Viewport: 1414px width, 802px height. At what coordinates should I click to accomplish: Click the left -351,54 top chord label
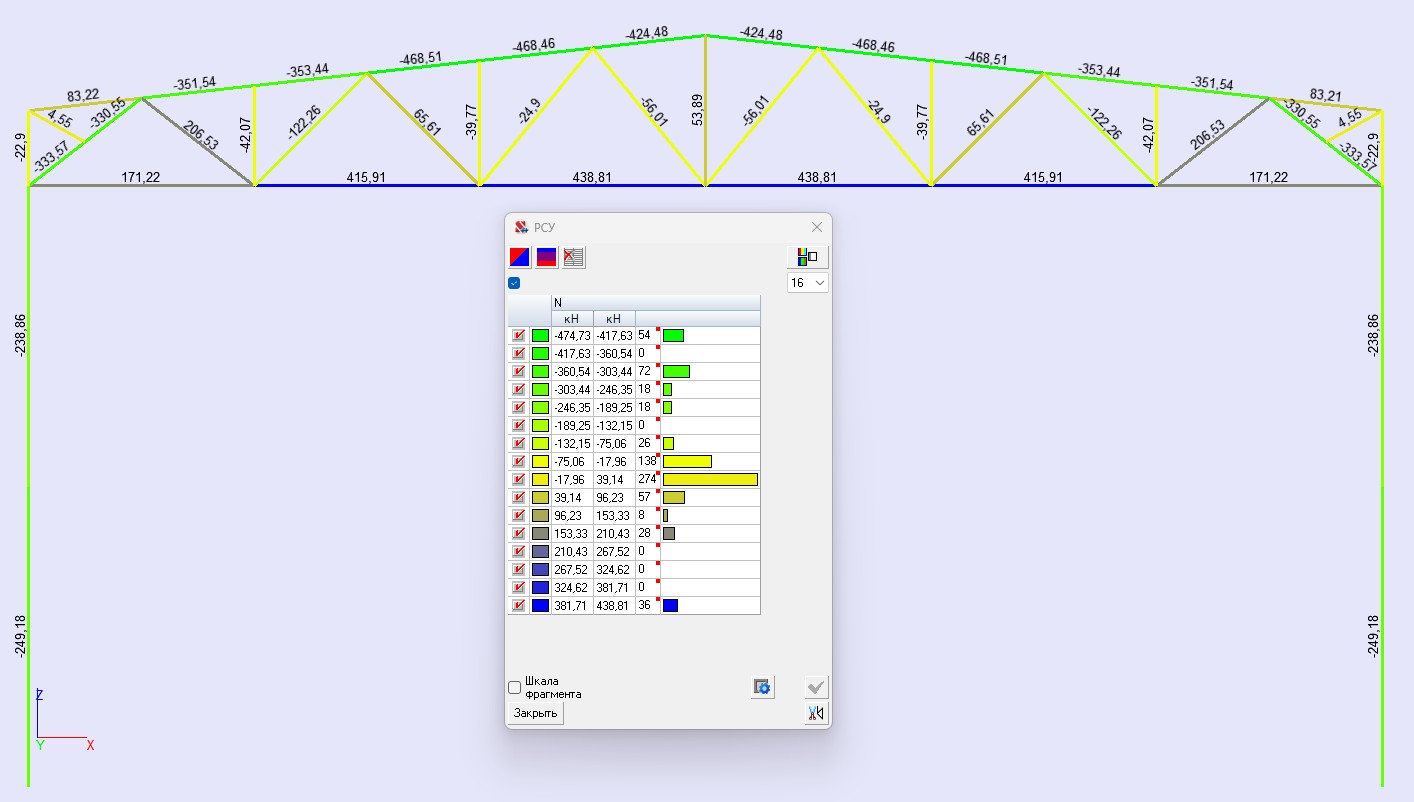[194, 83]
